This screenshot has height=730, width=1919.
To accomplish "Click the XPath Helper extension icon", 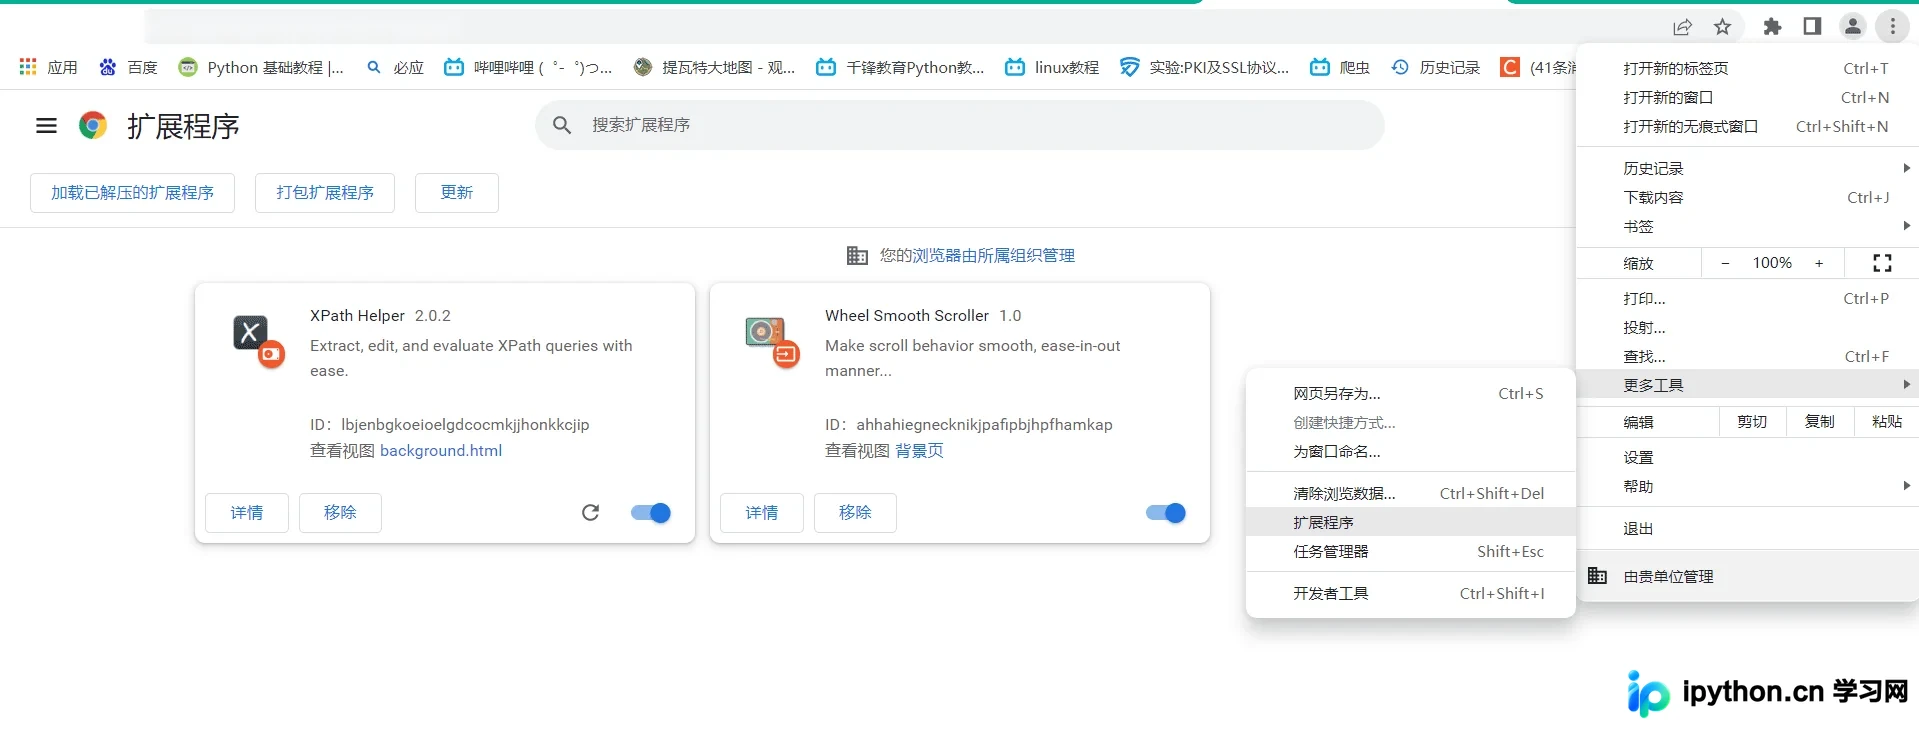I will [x=258, y=340].
